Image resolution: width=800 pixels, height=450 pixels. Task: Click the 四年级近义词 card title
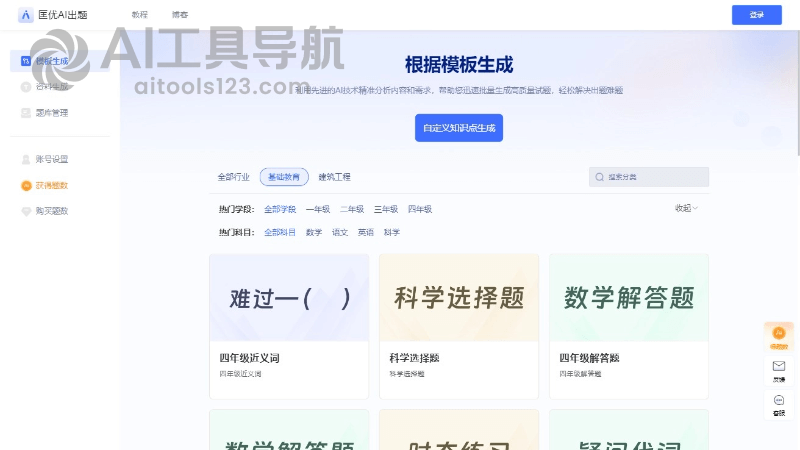coord(249,358)
